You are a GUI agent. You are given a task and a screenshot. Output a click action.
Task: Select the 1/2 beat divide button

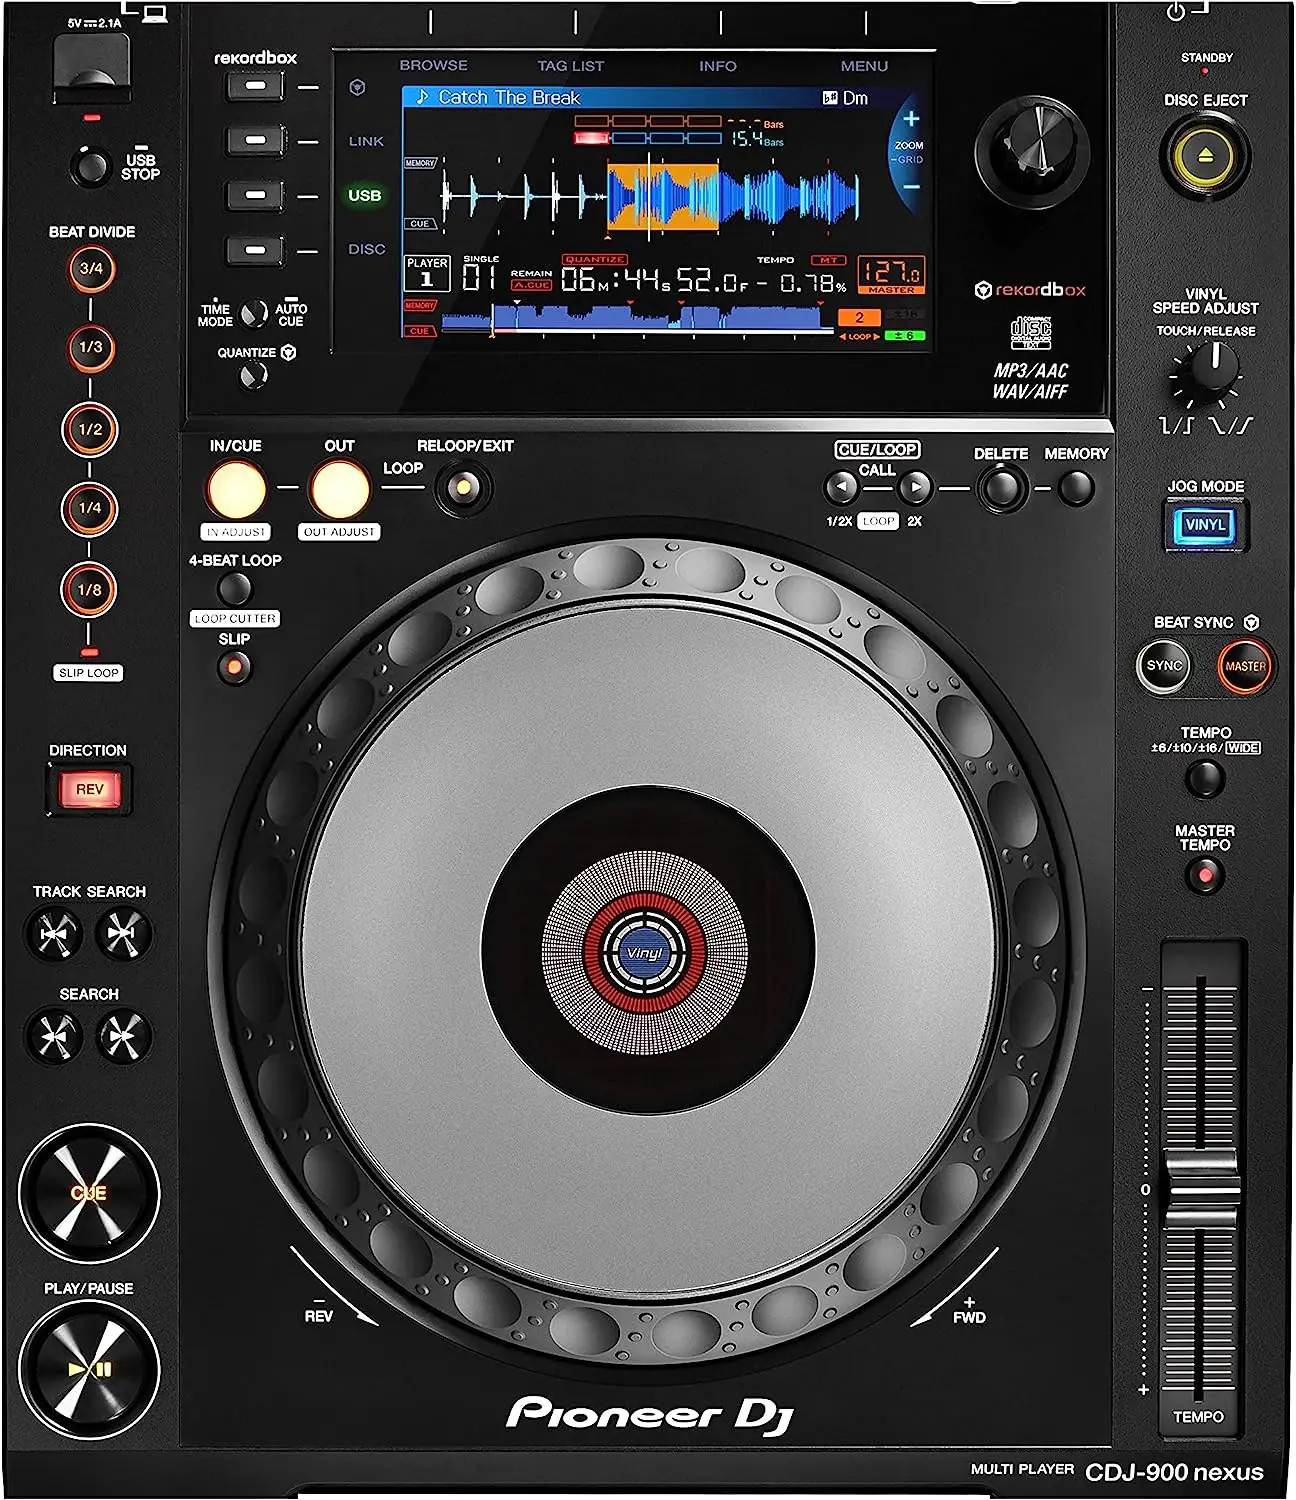coord(90,429)
